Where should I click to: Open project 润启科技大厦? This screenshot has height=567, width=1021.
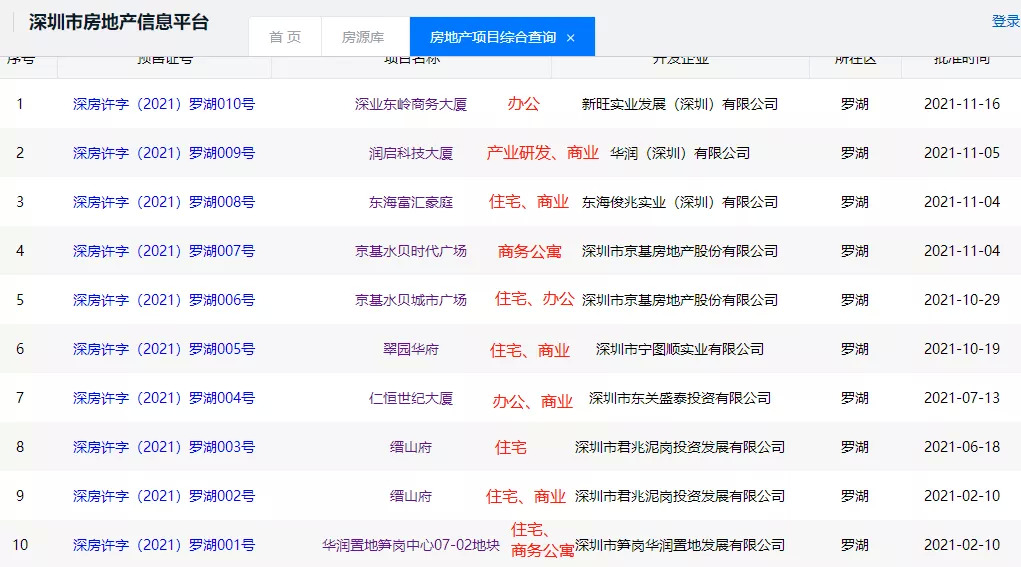coord(411,153)
